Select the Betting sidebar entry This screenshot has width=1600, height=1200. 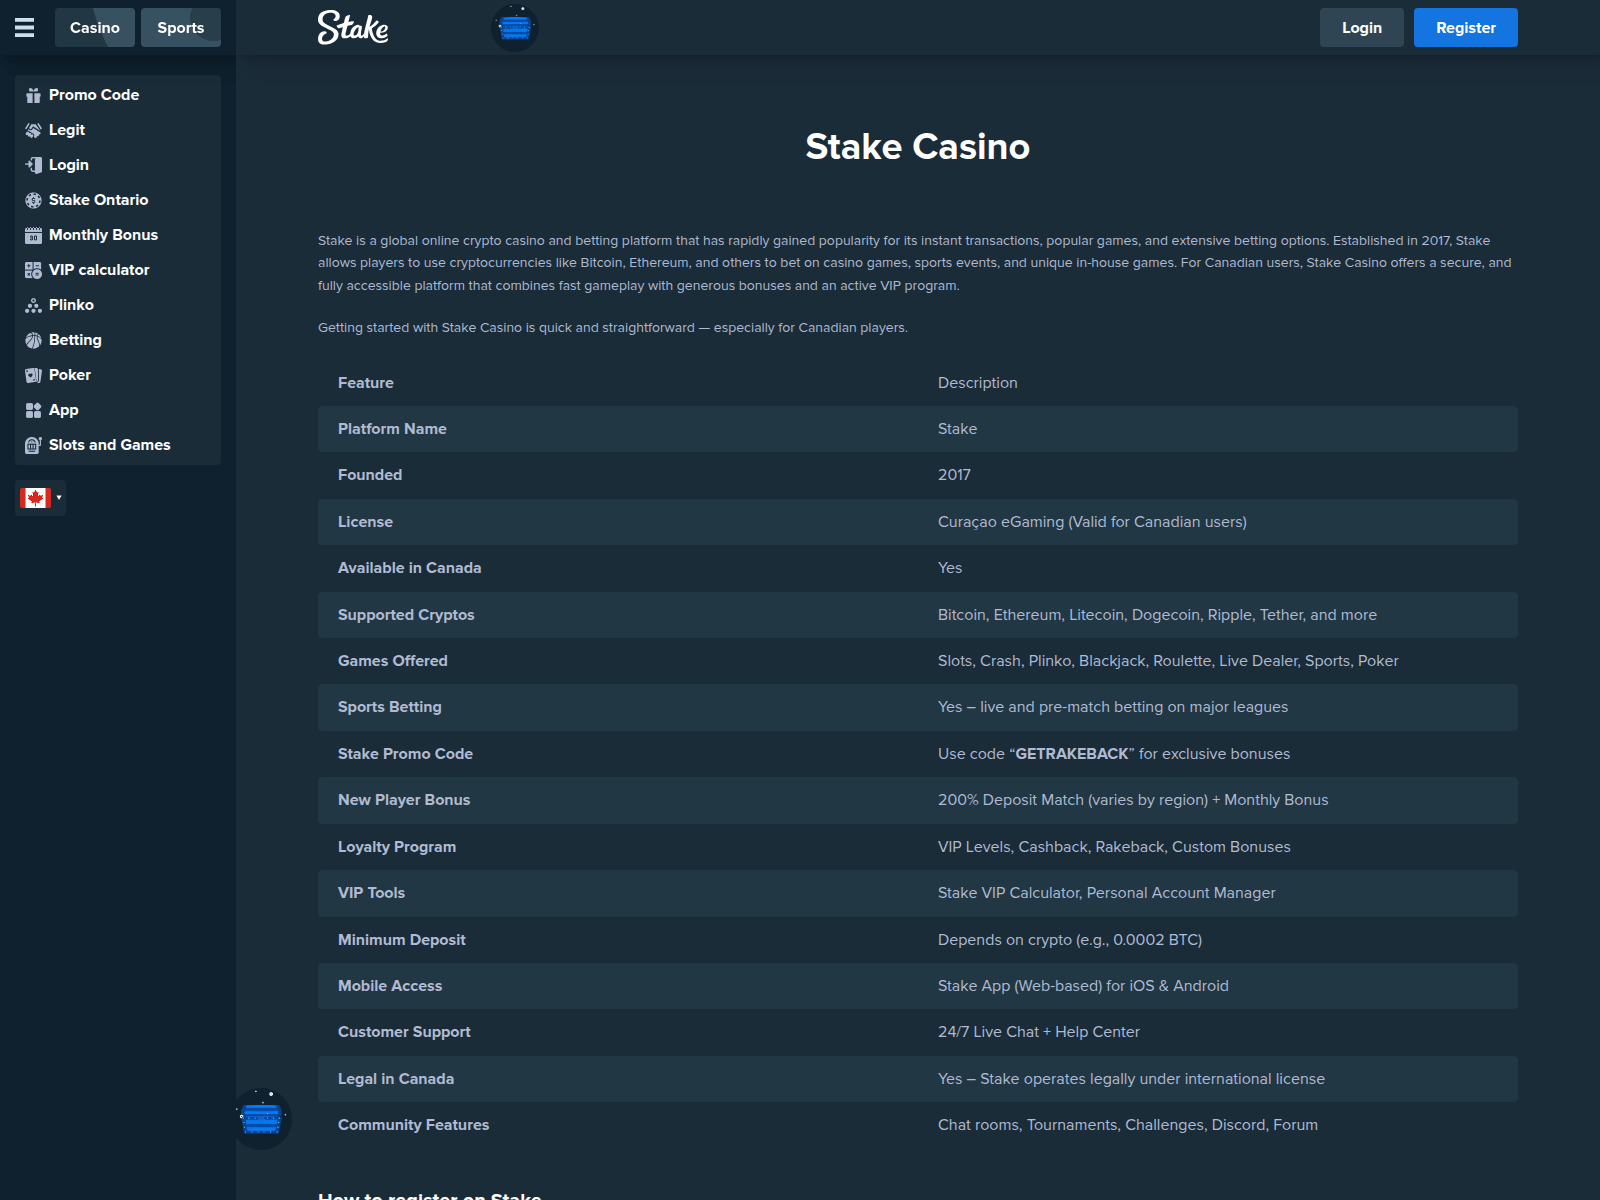click(74, 339)
